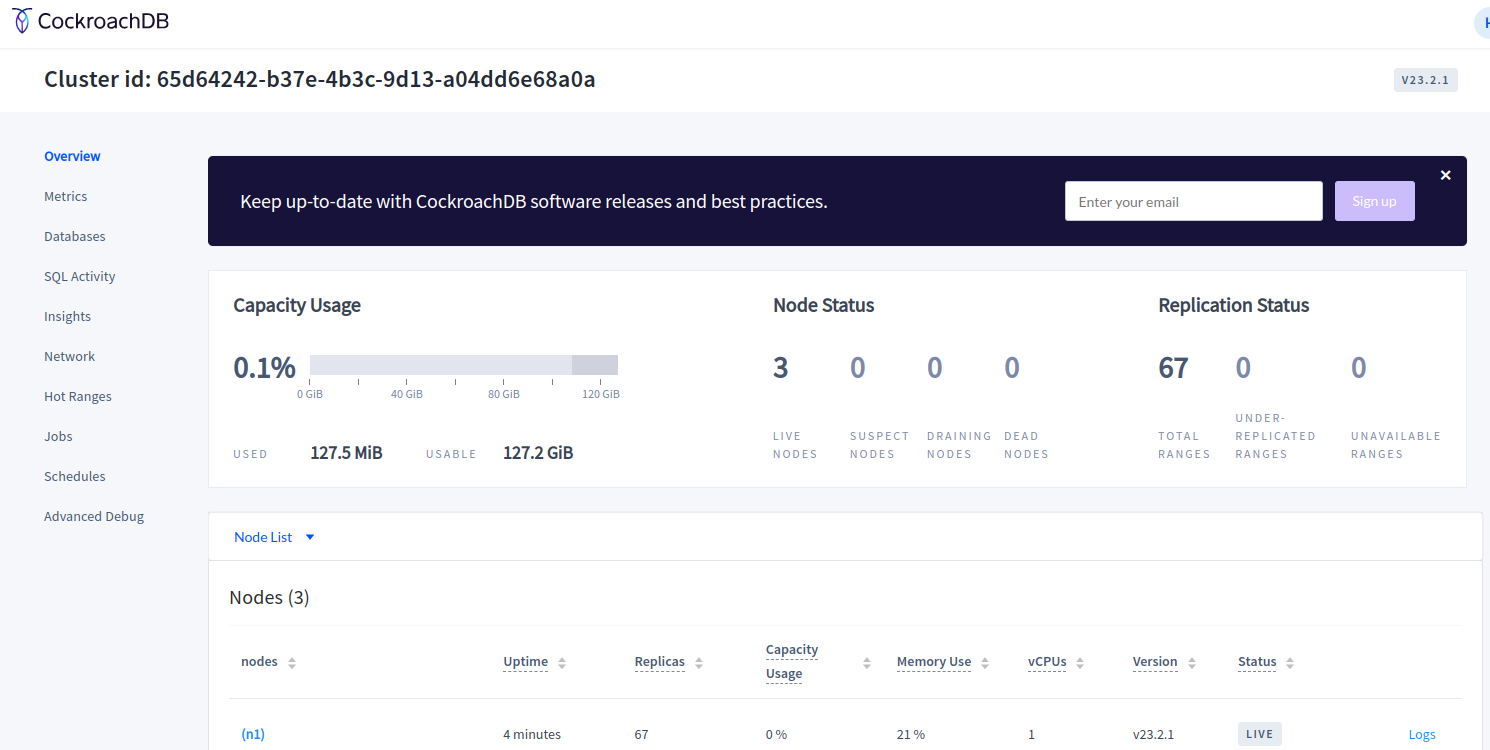Select the Cluster id text
The height and width of the screenshot is (750, 1490).
(320, 79)
